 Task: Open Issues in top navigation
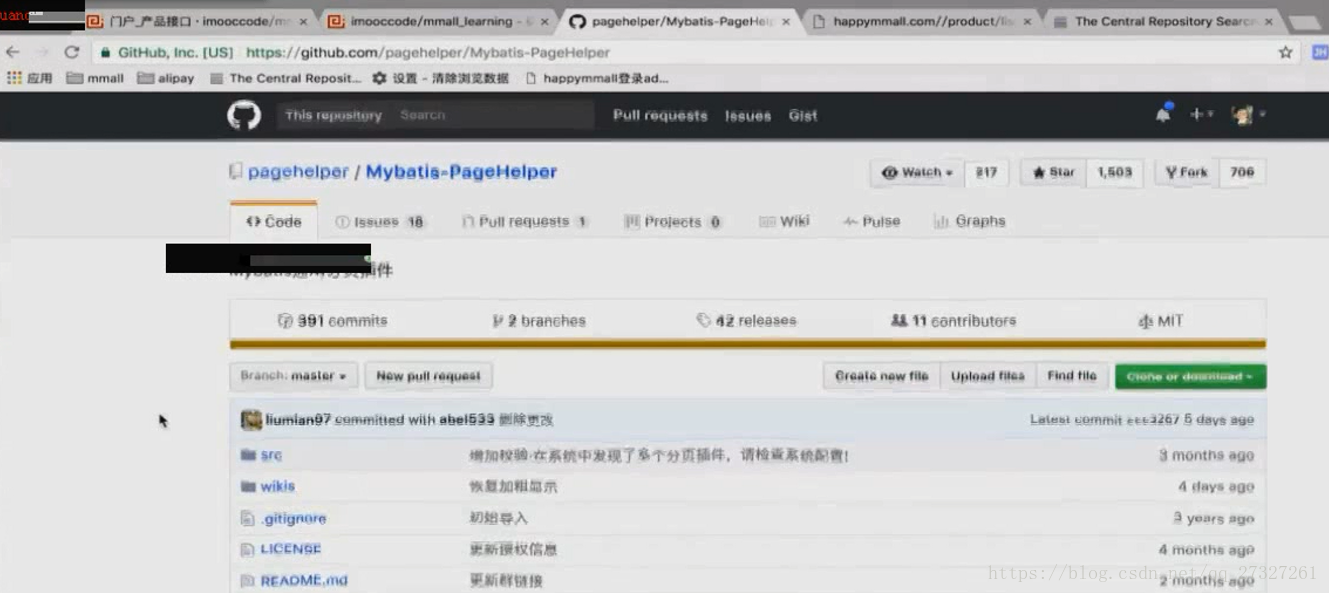coord(748,115)
